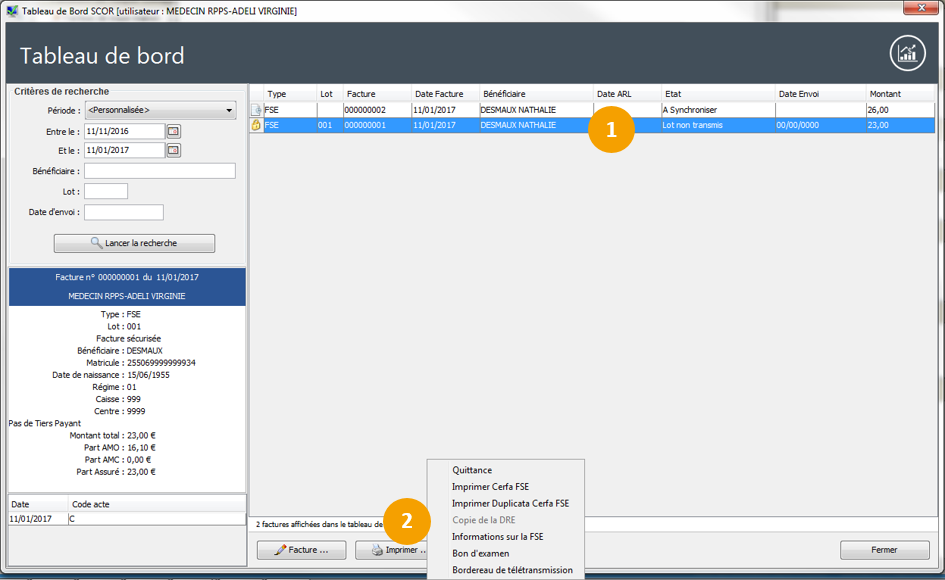Click the Bénéficiaire search input field
945x580 pixels.
pyautogui.click(x=159, y=171)
